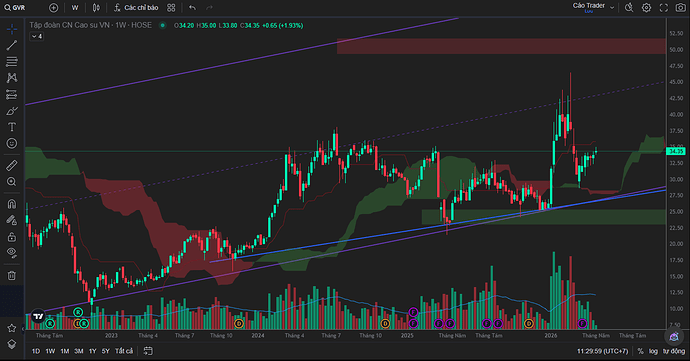Open the go to date calendar icon

point(148,351)
